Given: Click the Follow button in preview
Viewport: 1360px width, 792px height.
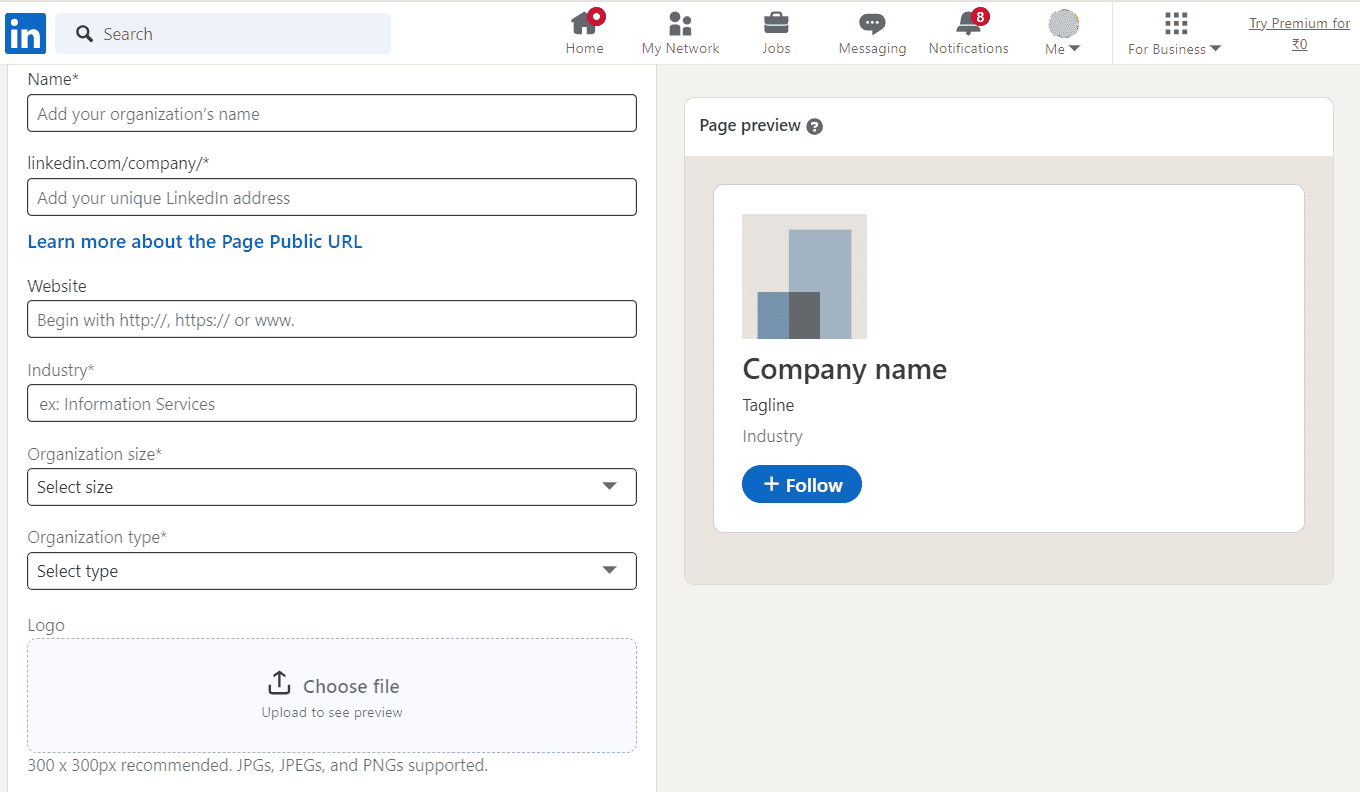Looking at the screenshot, I should (802, 485).
